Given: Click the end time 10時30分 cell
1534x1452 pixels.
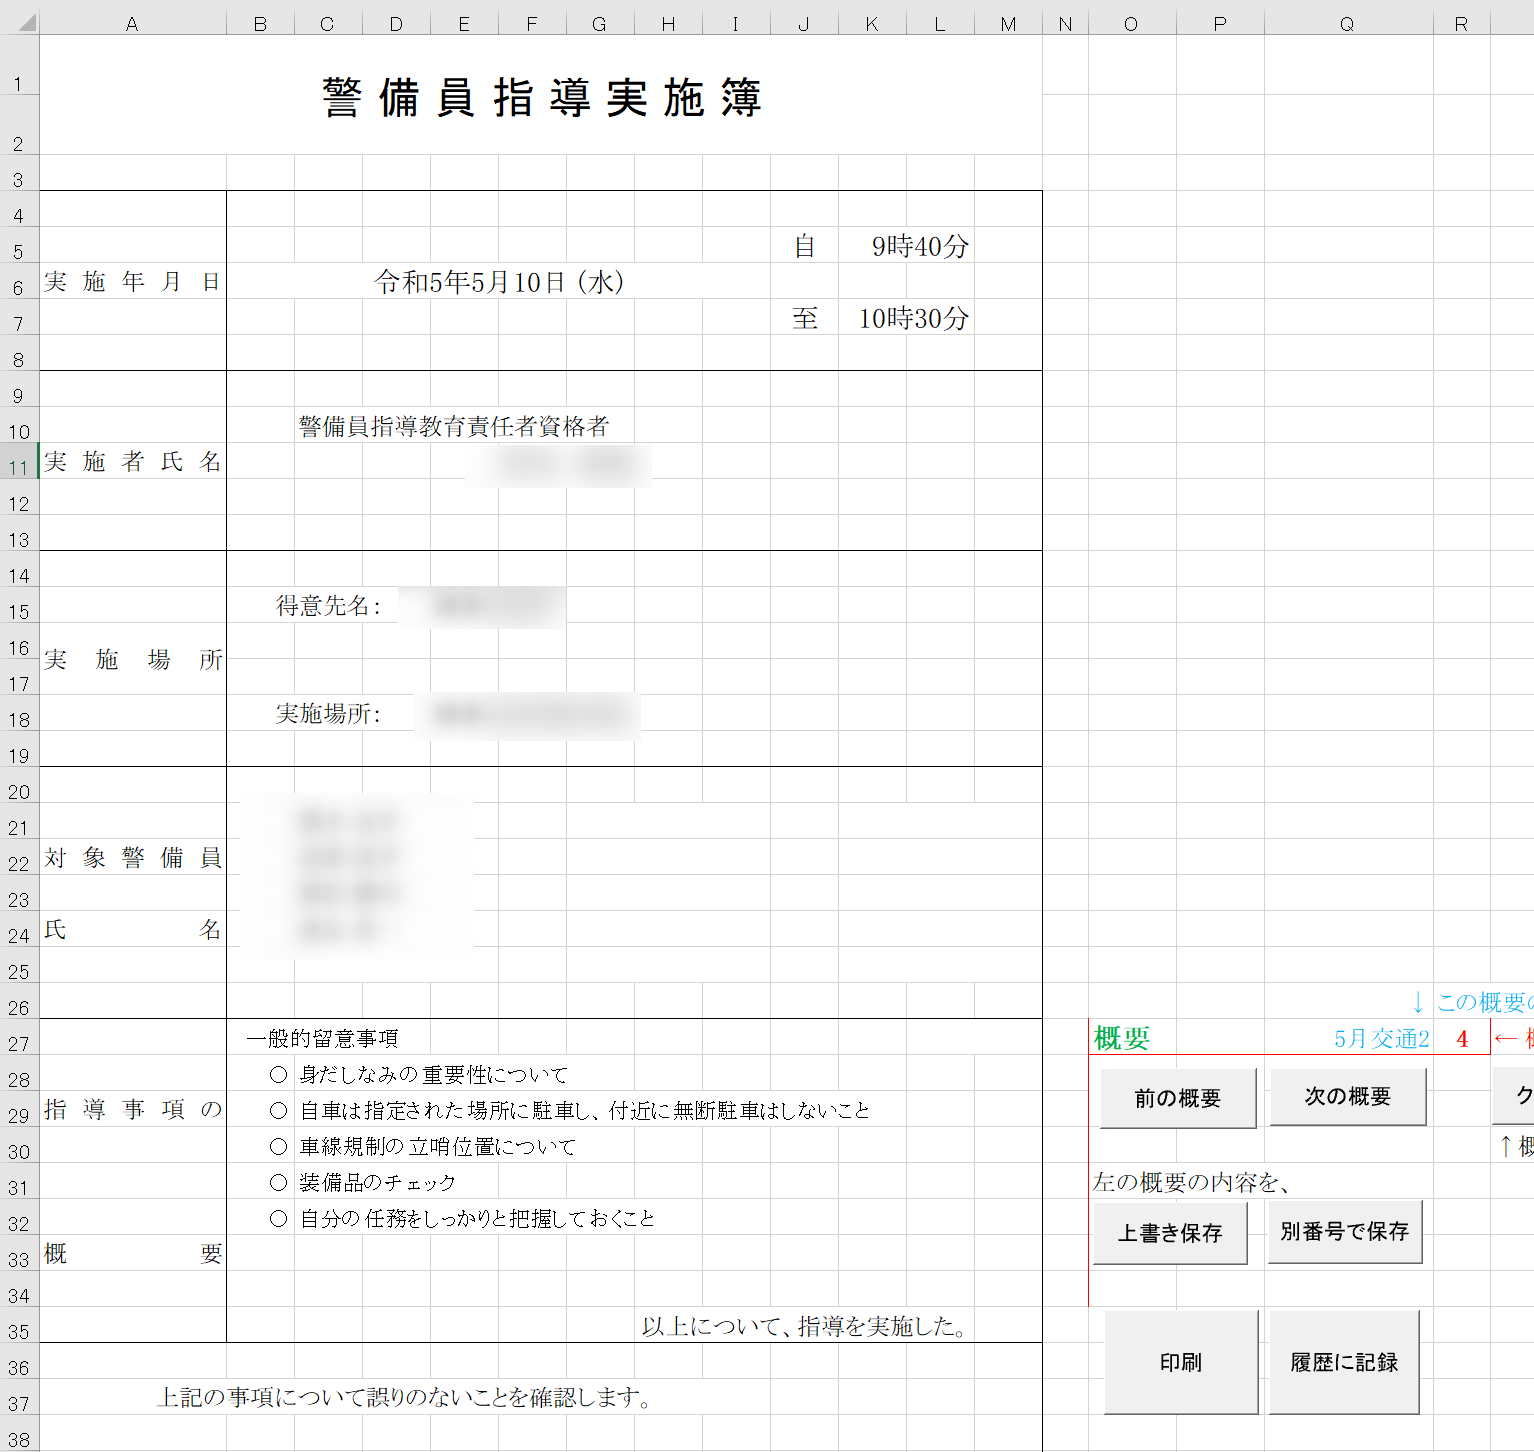Looking at the screenshot, I should [913, 319].
